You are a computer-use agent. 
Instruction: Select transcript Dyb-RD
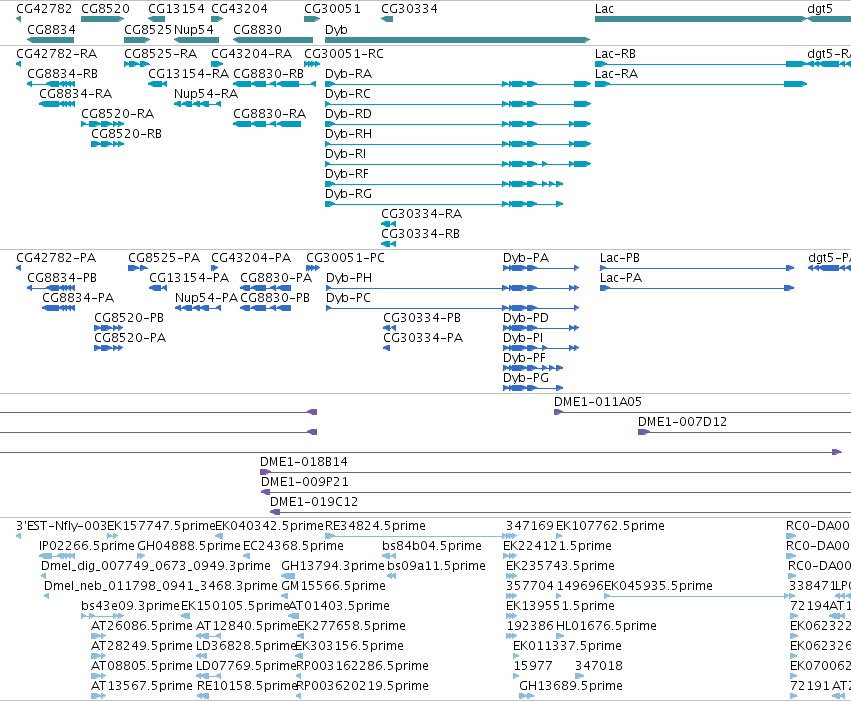[458, 124]
